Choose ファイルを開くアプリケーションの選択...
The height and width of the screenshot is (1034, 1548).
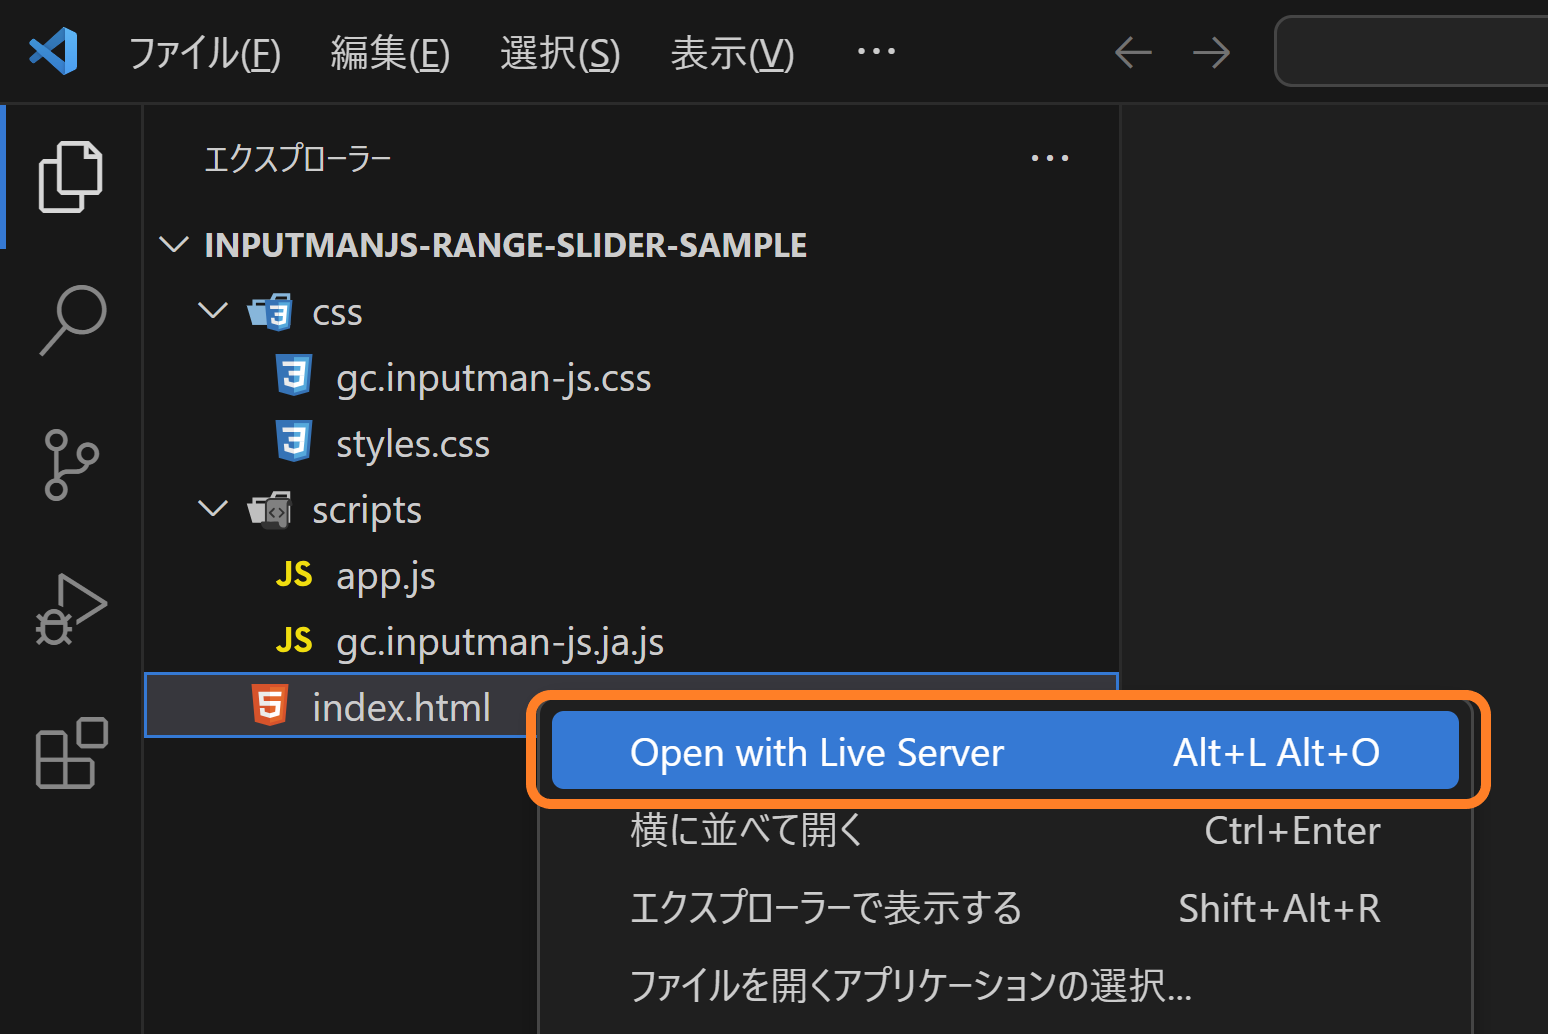pos(1005,986)
